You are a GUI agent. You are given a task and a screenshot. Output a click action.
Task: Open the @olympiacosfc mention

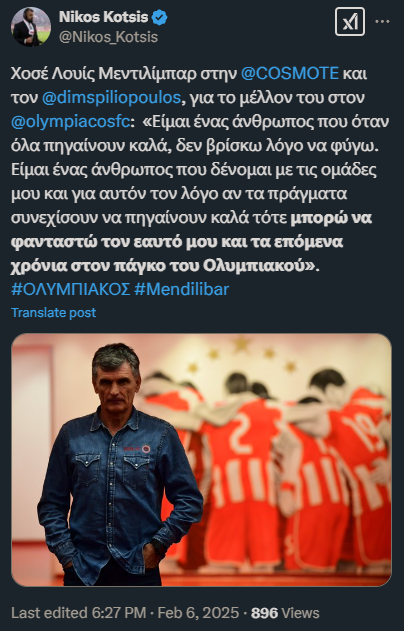(70, 122)
